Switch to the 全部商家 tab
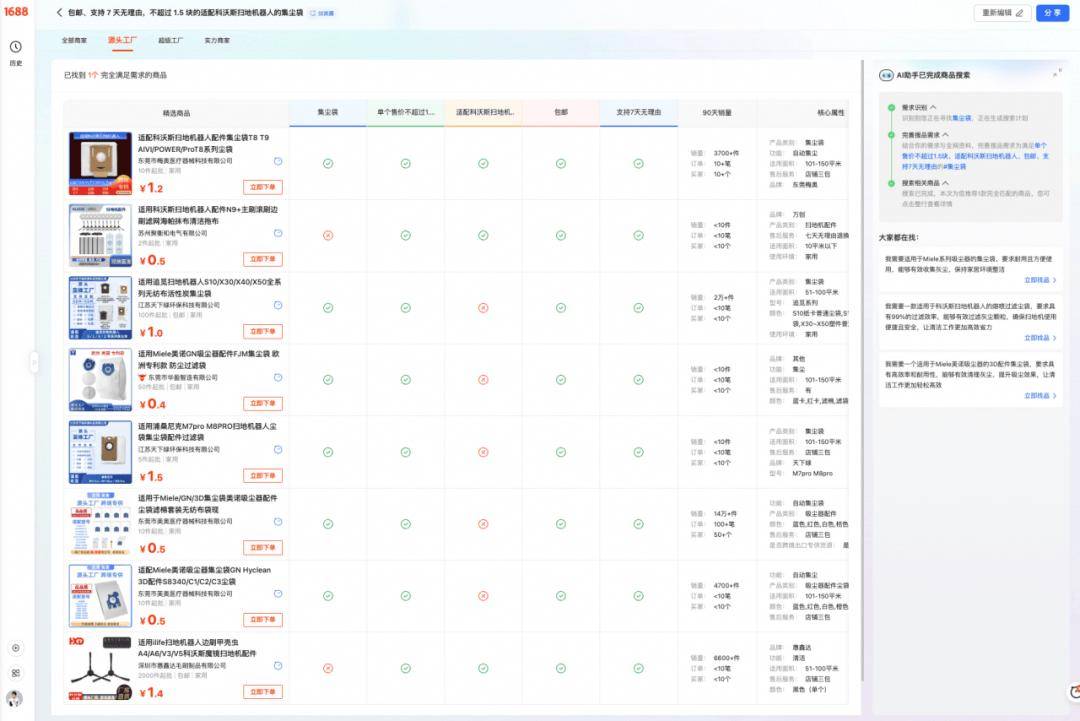 click(x=74, y=41)
